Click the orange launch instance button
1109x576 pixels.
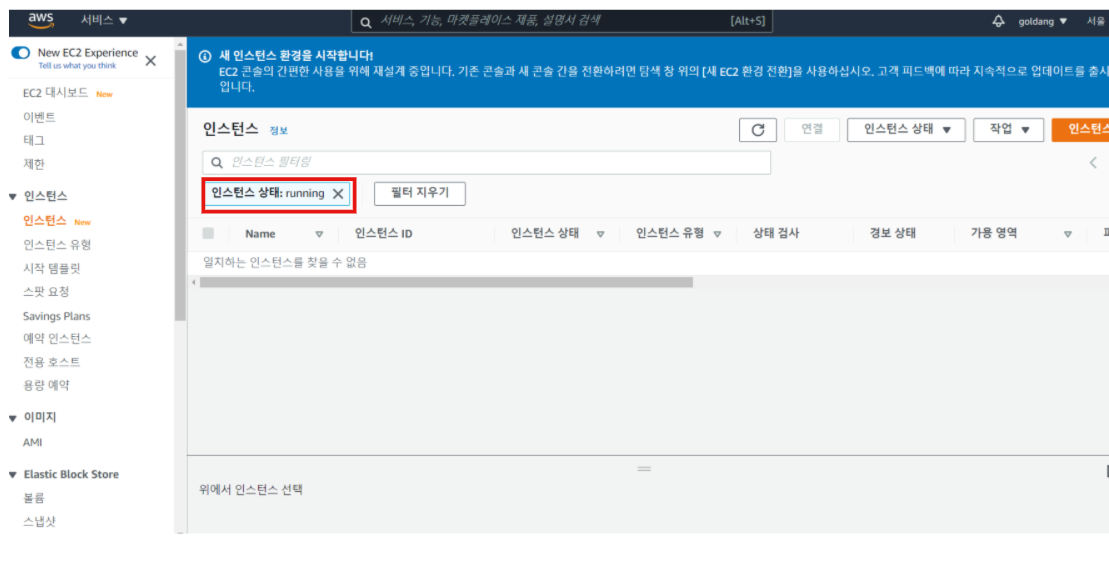tap(1080, 129)
